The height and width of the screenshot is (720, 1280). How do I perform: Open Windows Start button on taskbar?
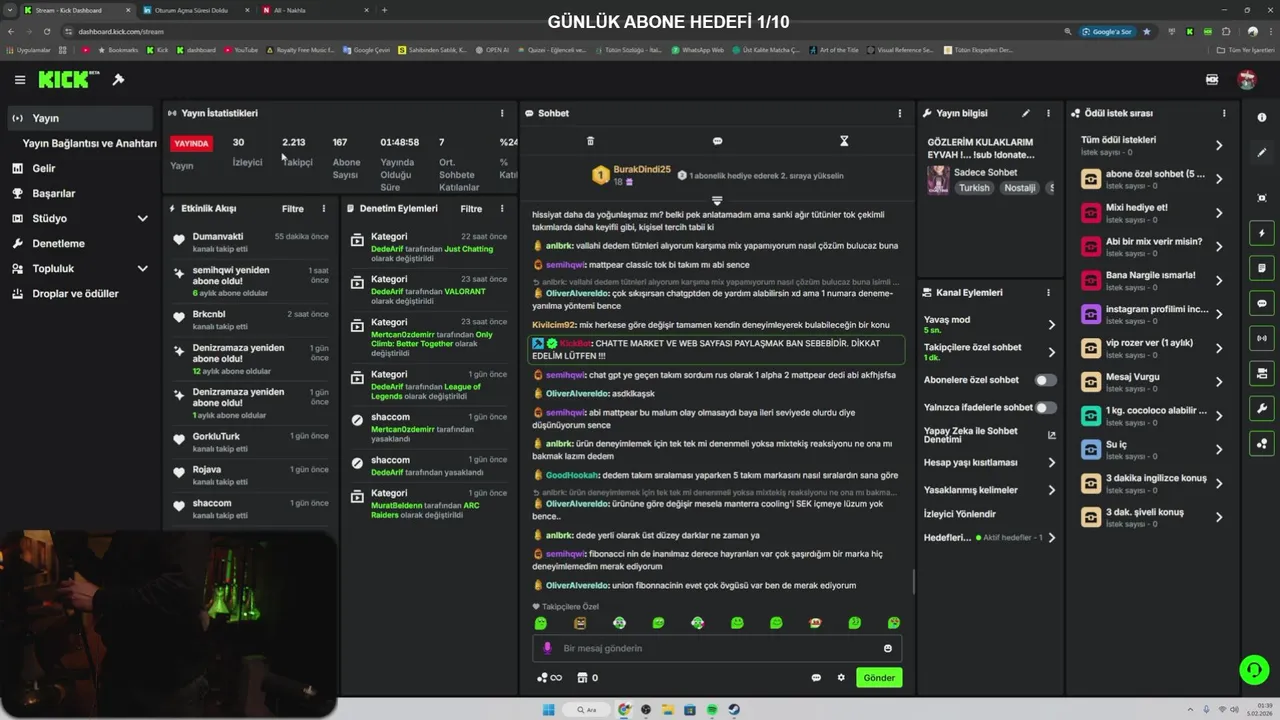pos(548,710)
